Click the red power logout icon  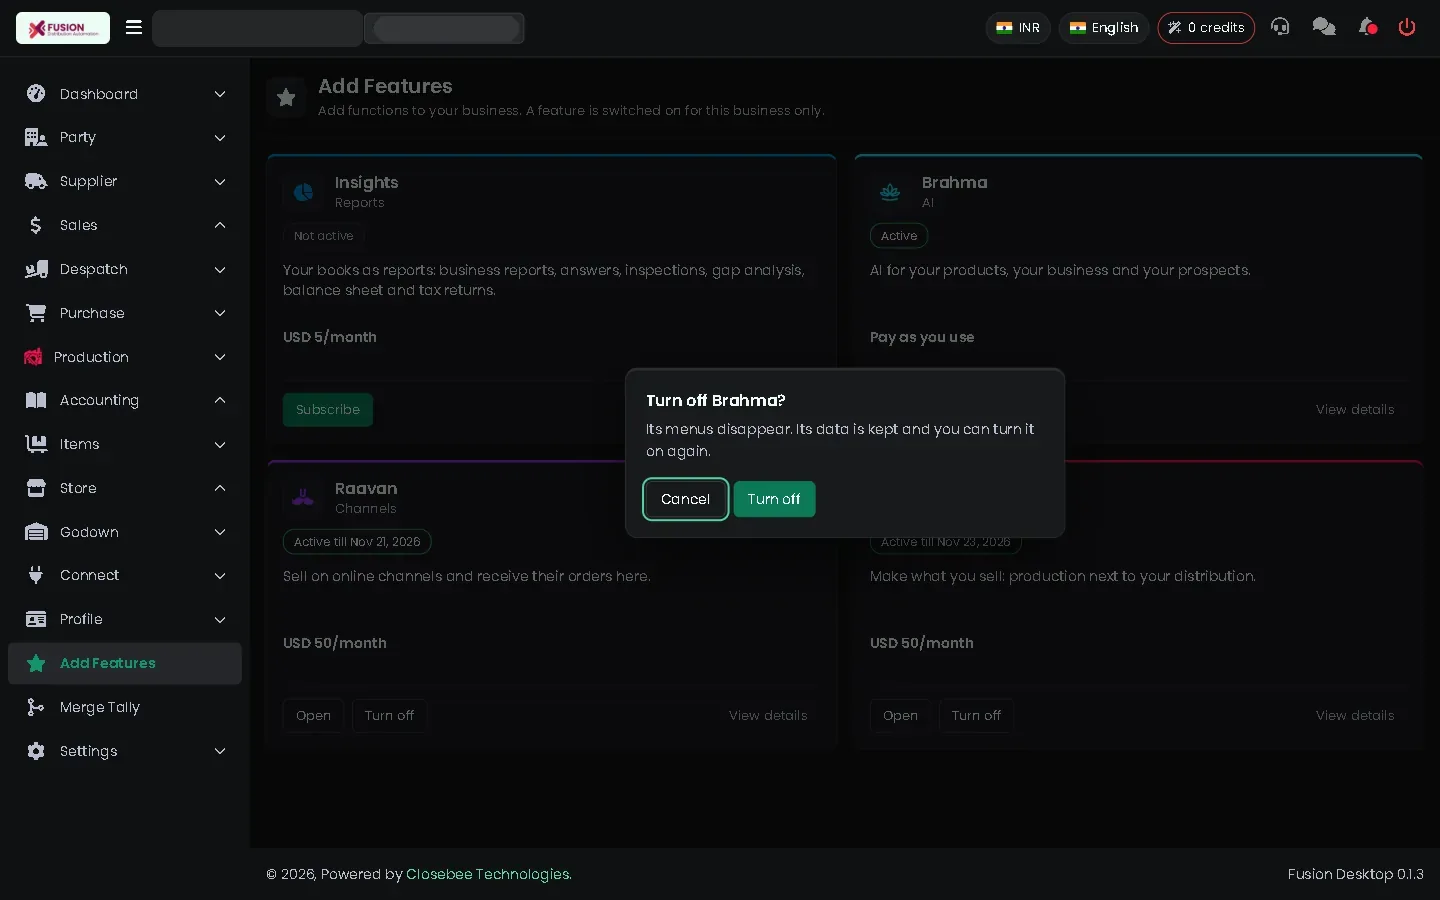click(x=1407, y=27)
